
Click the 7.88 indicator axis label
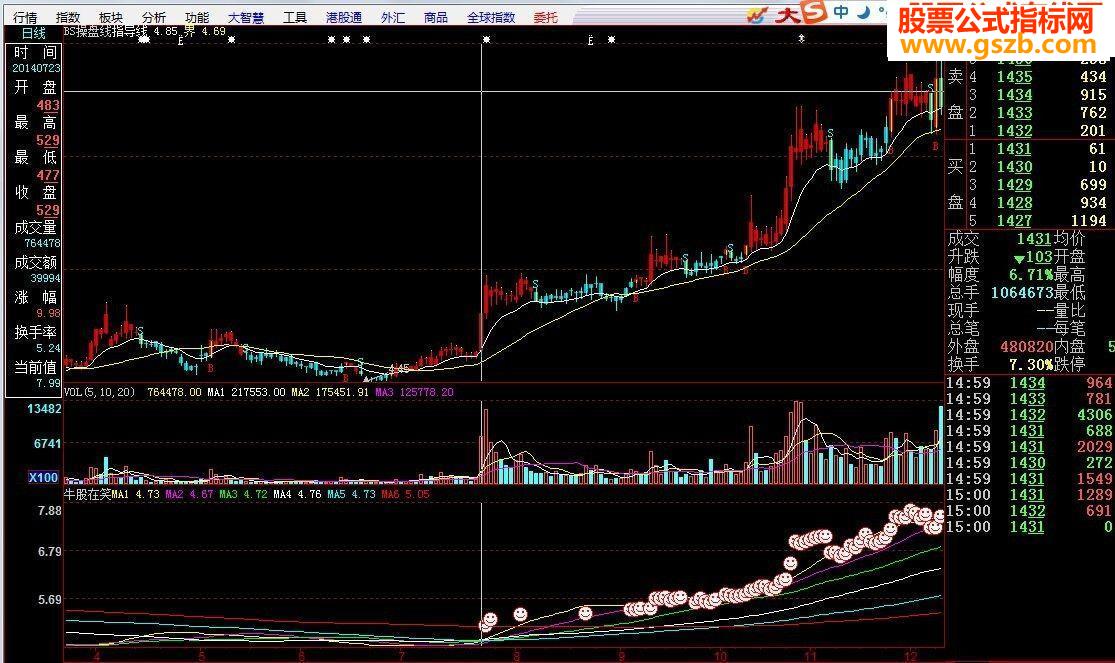pyautogui.click(x=50, y=510)
